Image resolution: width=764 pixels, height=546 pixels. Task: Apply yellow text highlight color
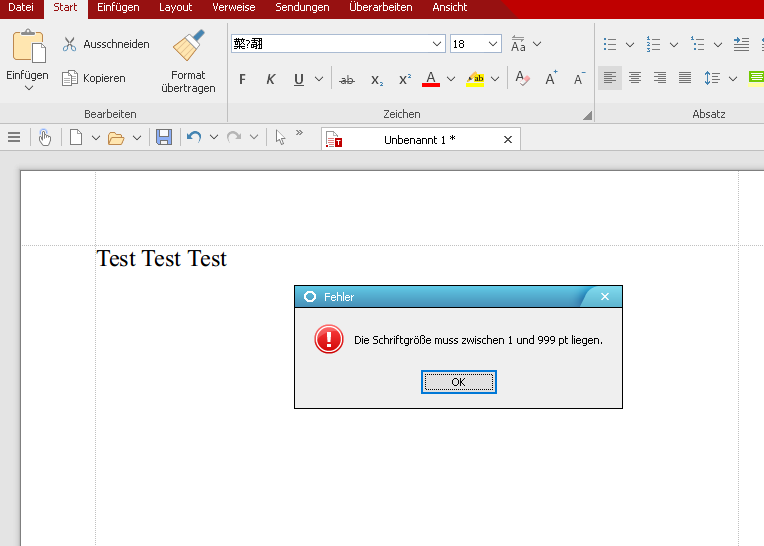475,79
